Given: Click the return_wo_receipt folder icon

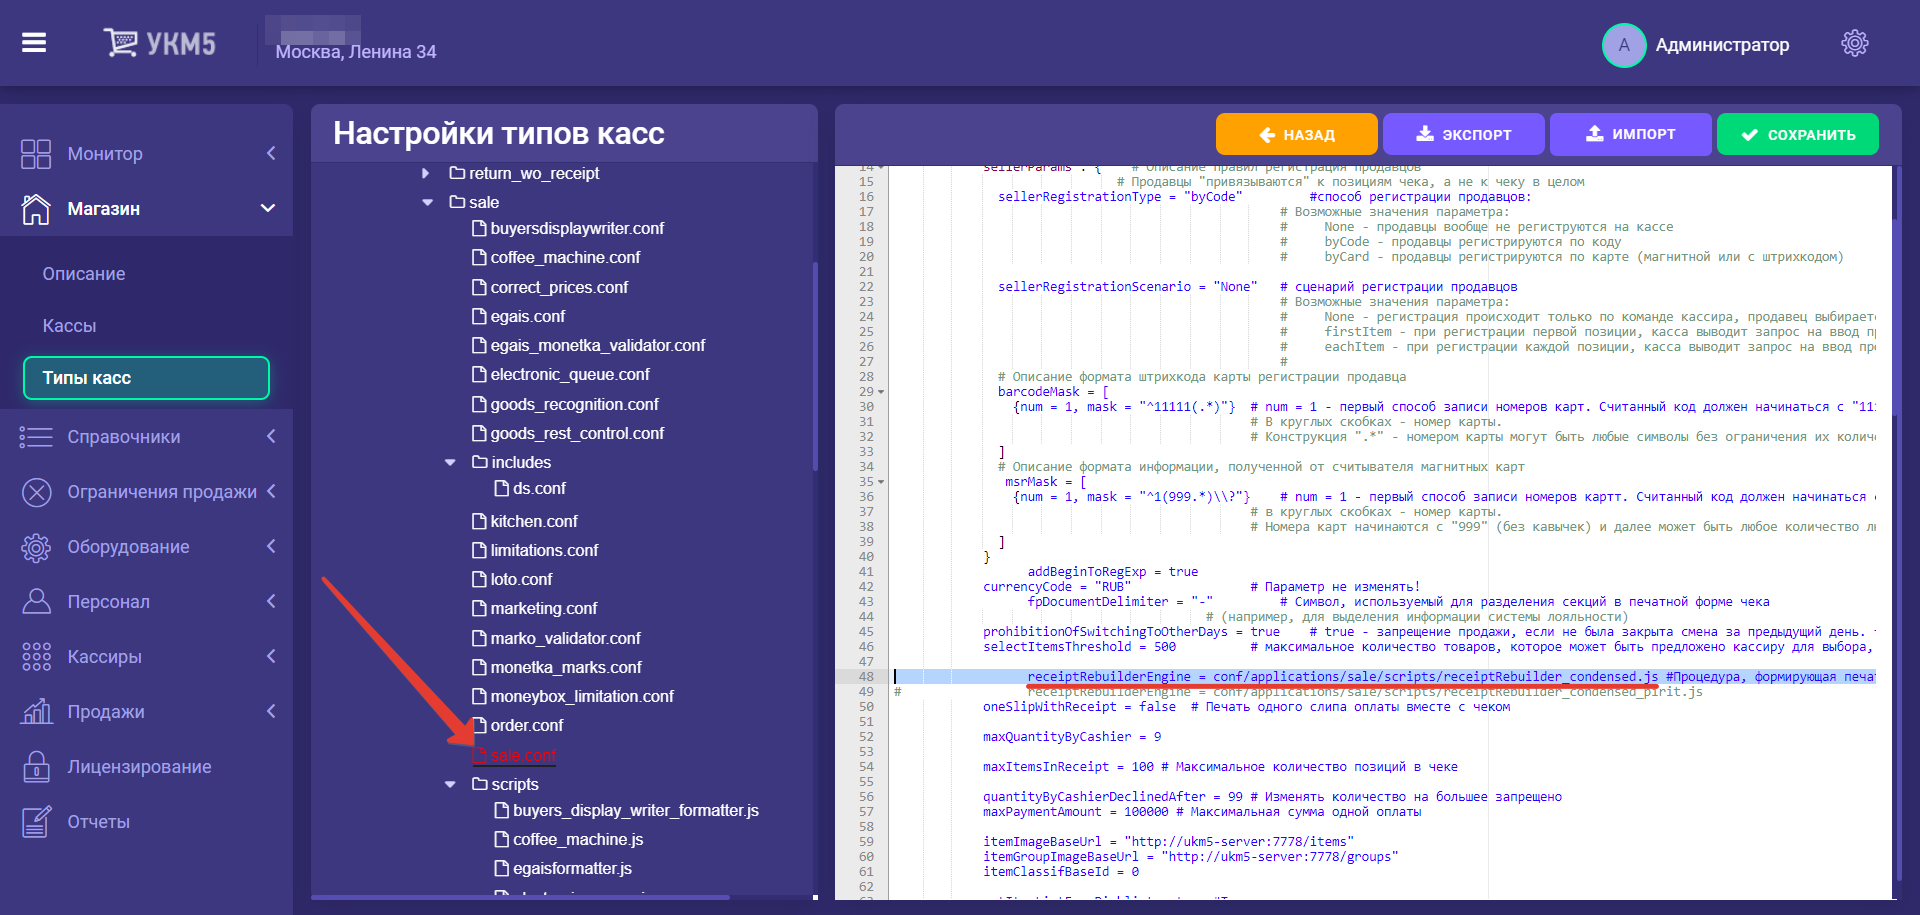Looking at the screenshot, I should [457, 173].
